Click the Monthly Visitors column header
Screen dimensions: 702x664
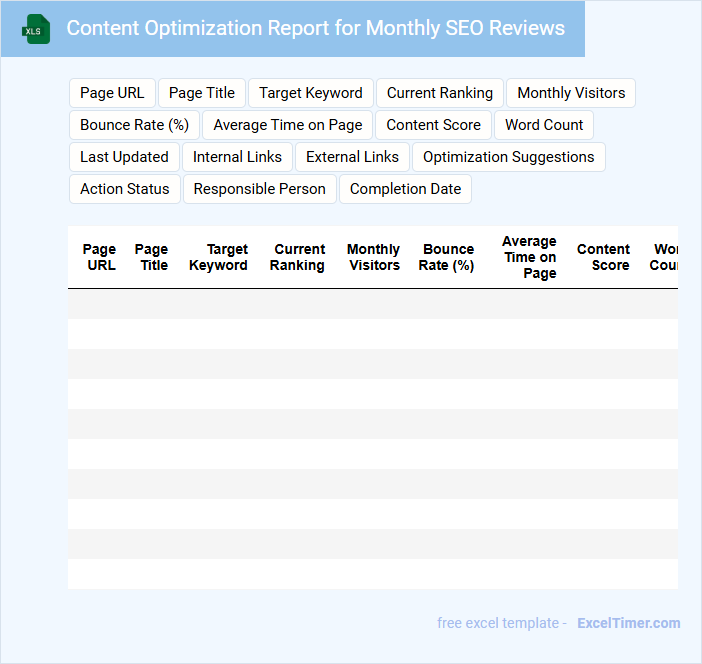(x=373, y=258)
